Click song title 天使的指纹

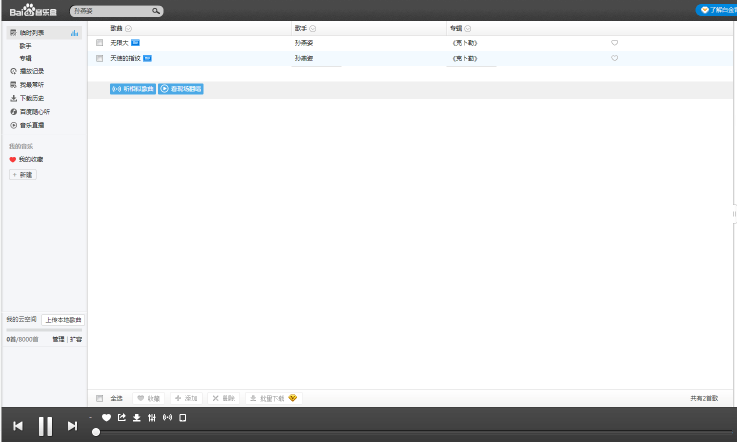click(x=125, y=58)
